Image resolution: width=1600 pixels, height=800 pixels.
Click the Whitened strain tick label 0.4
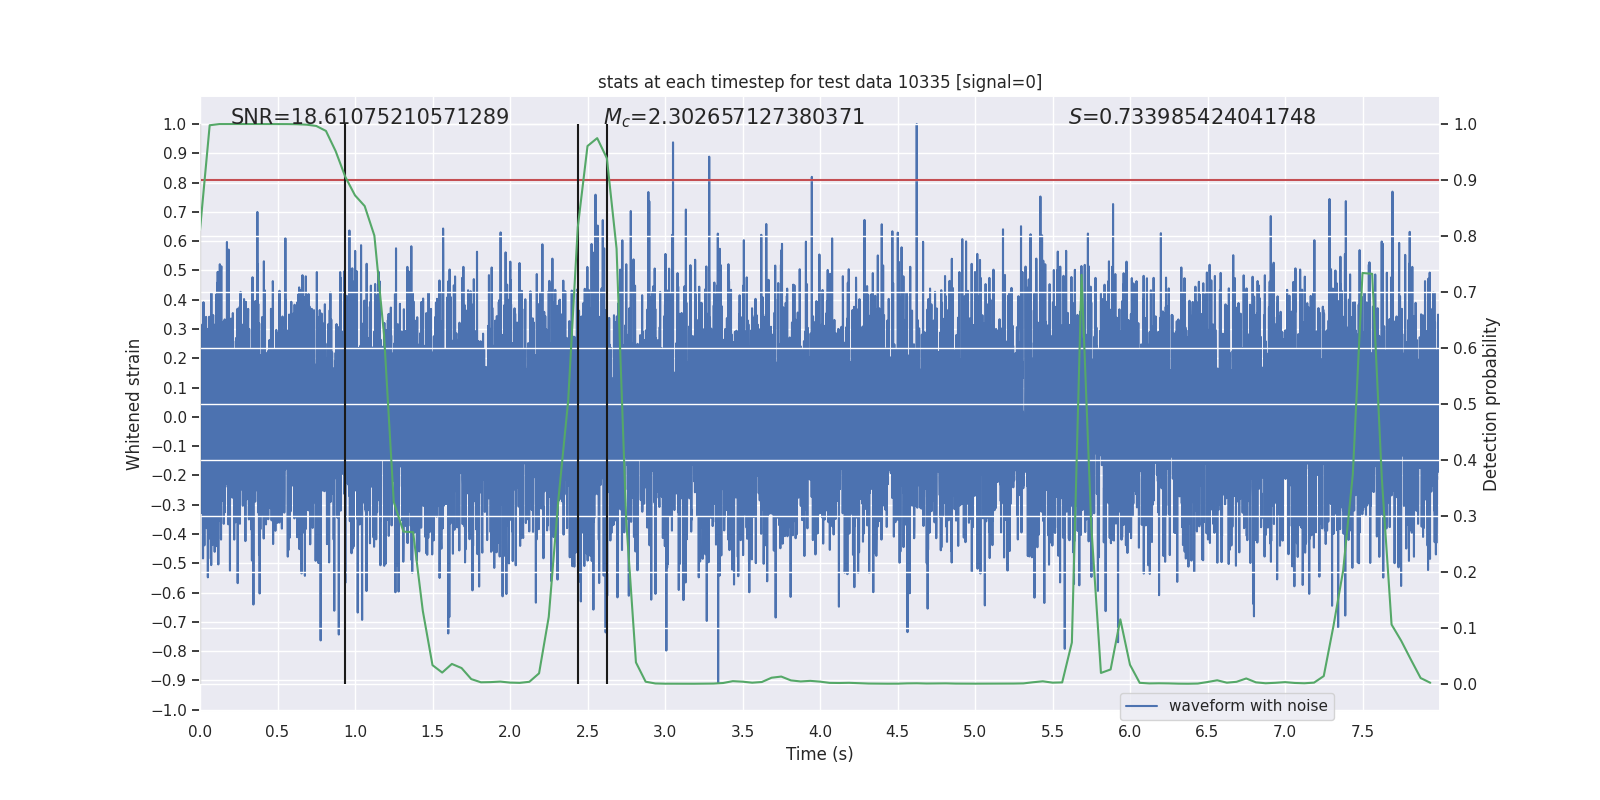tap(175, 300)
